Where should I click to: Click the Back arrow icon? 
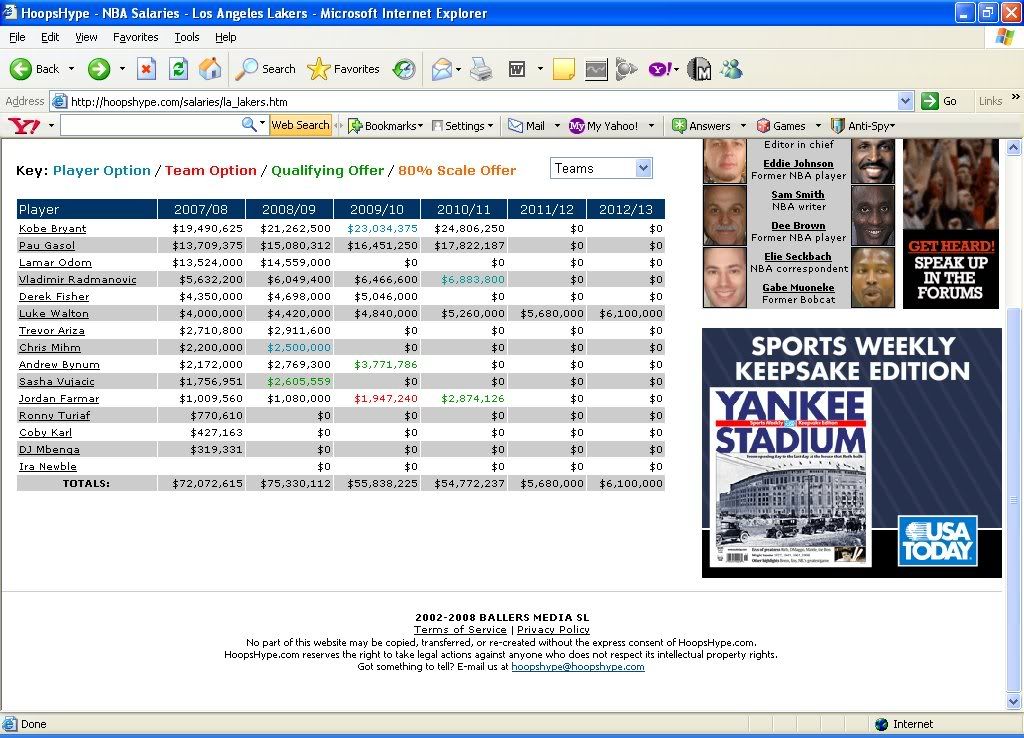tap(20, 69)
